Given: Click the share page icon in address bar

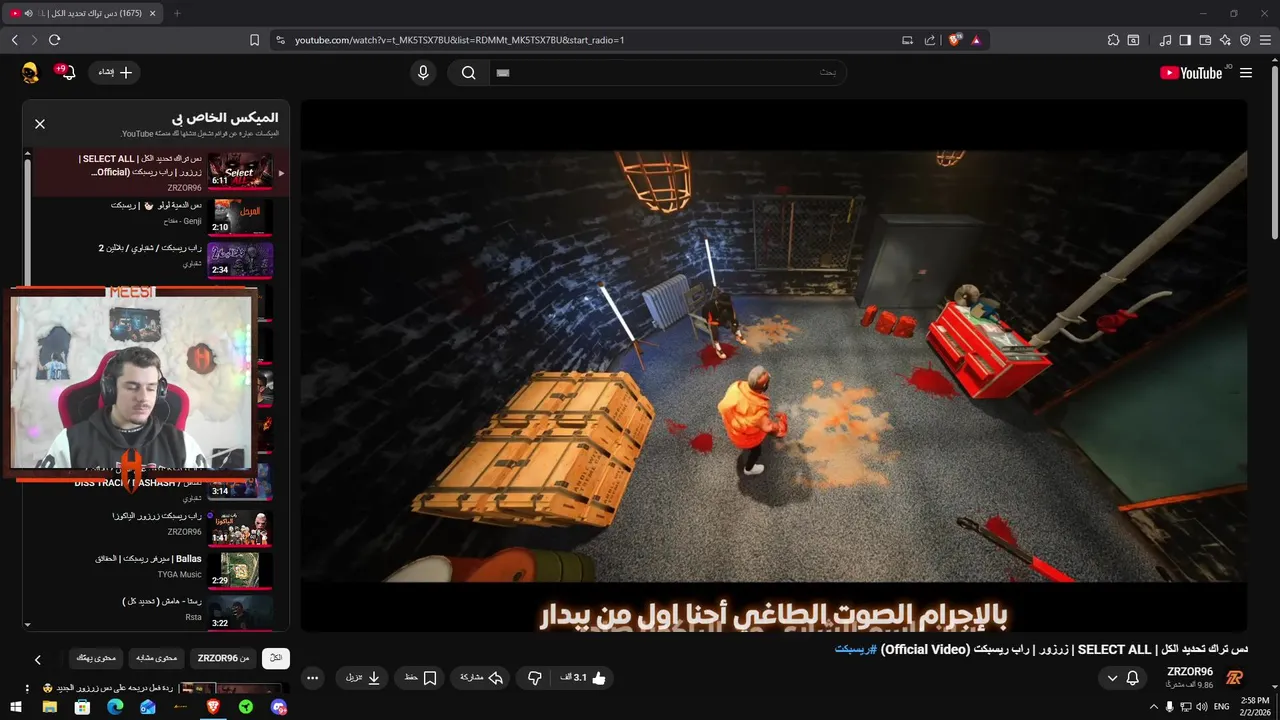Looking at the screenshot, I should 930,40.
